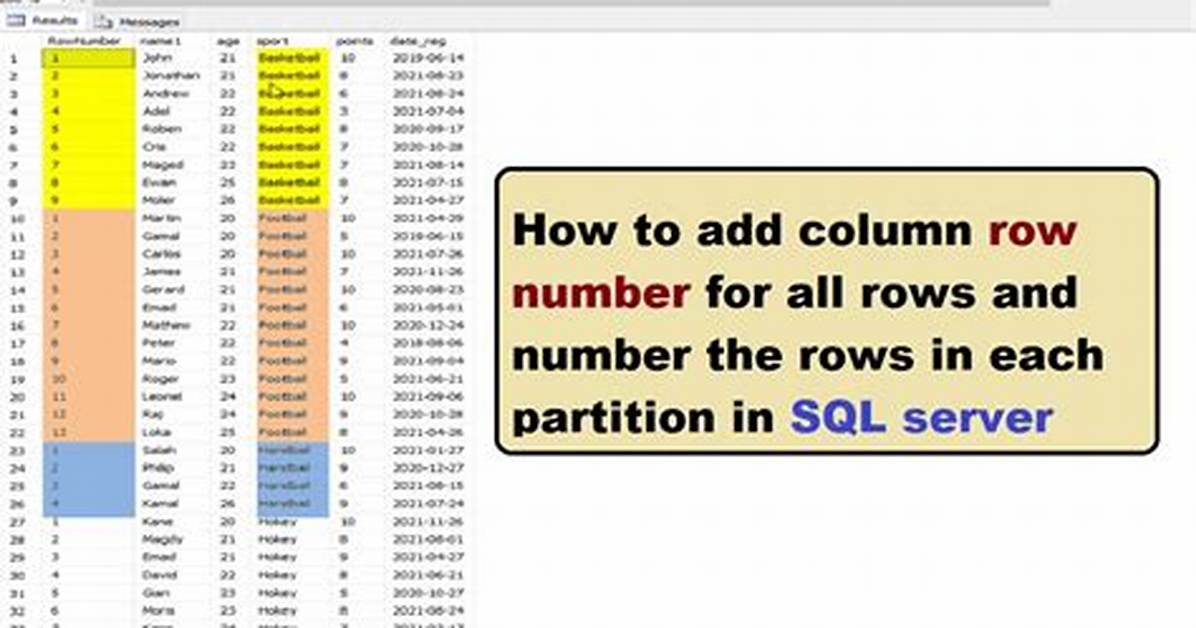Click Basketball sport cell in John's row
Screen dimensions: 1196x628
pyautogui.click(x=288, y=57)
